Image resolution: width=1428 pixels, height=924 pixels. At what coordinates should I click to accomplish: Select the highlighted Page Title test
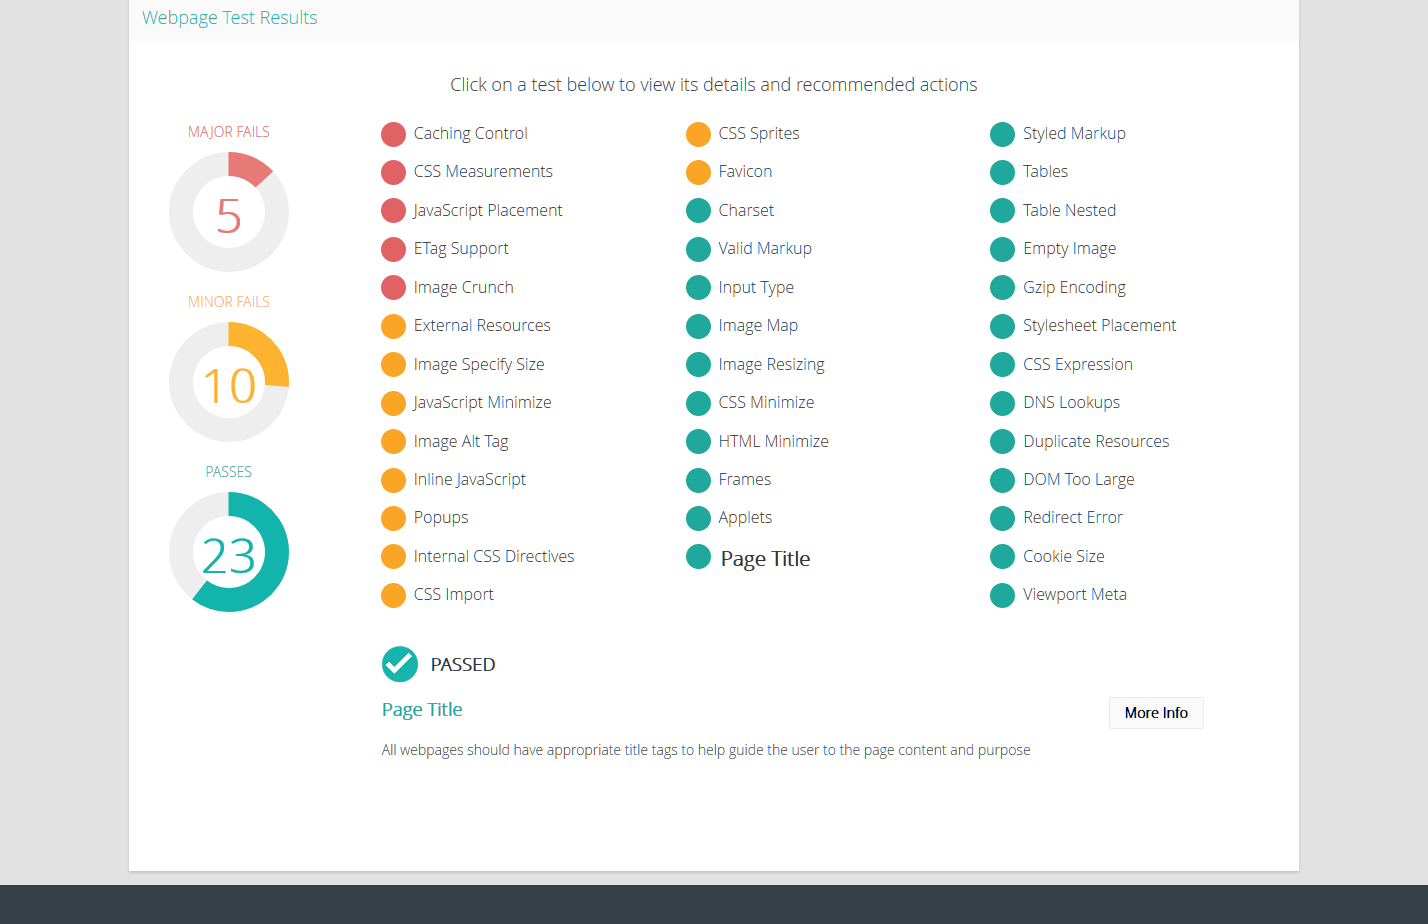(765, 559)
